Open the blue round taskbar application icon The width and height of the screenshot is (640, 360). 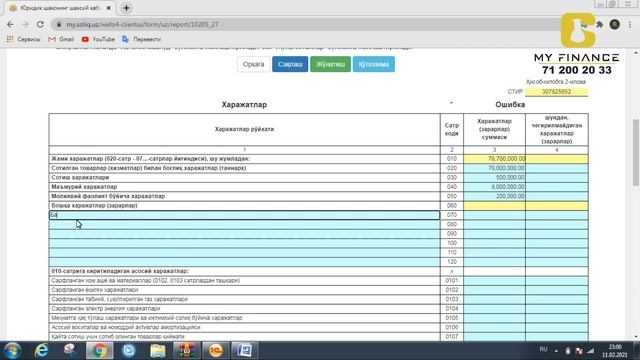coord(129,351)
